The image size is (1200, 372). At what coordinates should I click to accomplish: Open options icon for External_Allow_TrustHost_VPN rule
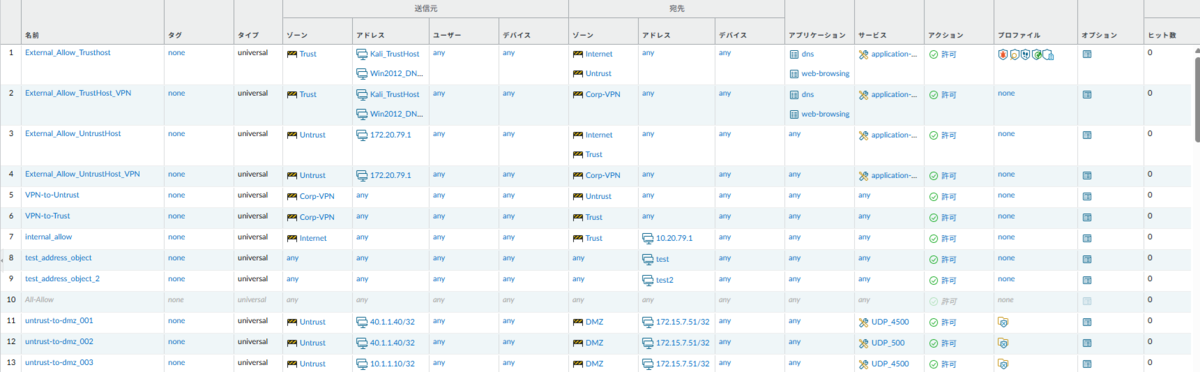pyautogui.click(x=1087, y=94)
